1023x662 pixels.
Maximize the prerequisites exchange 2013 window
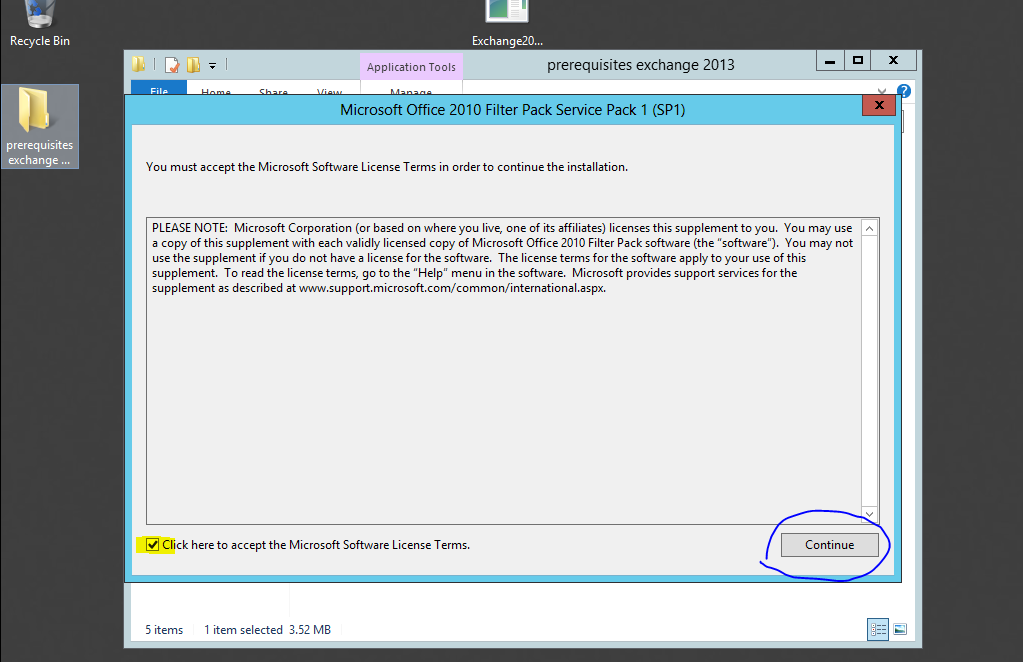[x=858, y=61]
